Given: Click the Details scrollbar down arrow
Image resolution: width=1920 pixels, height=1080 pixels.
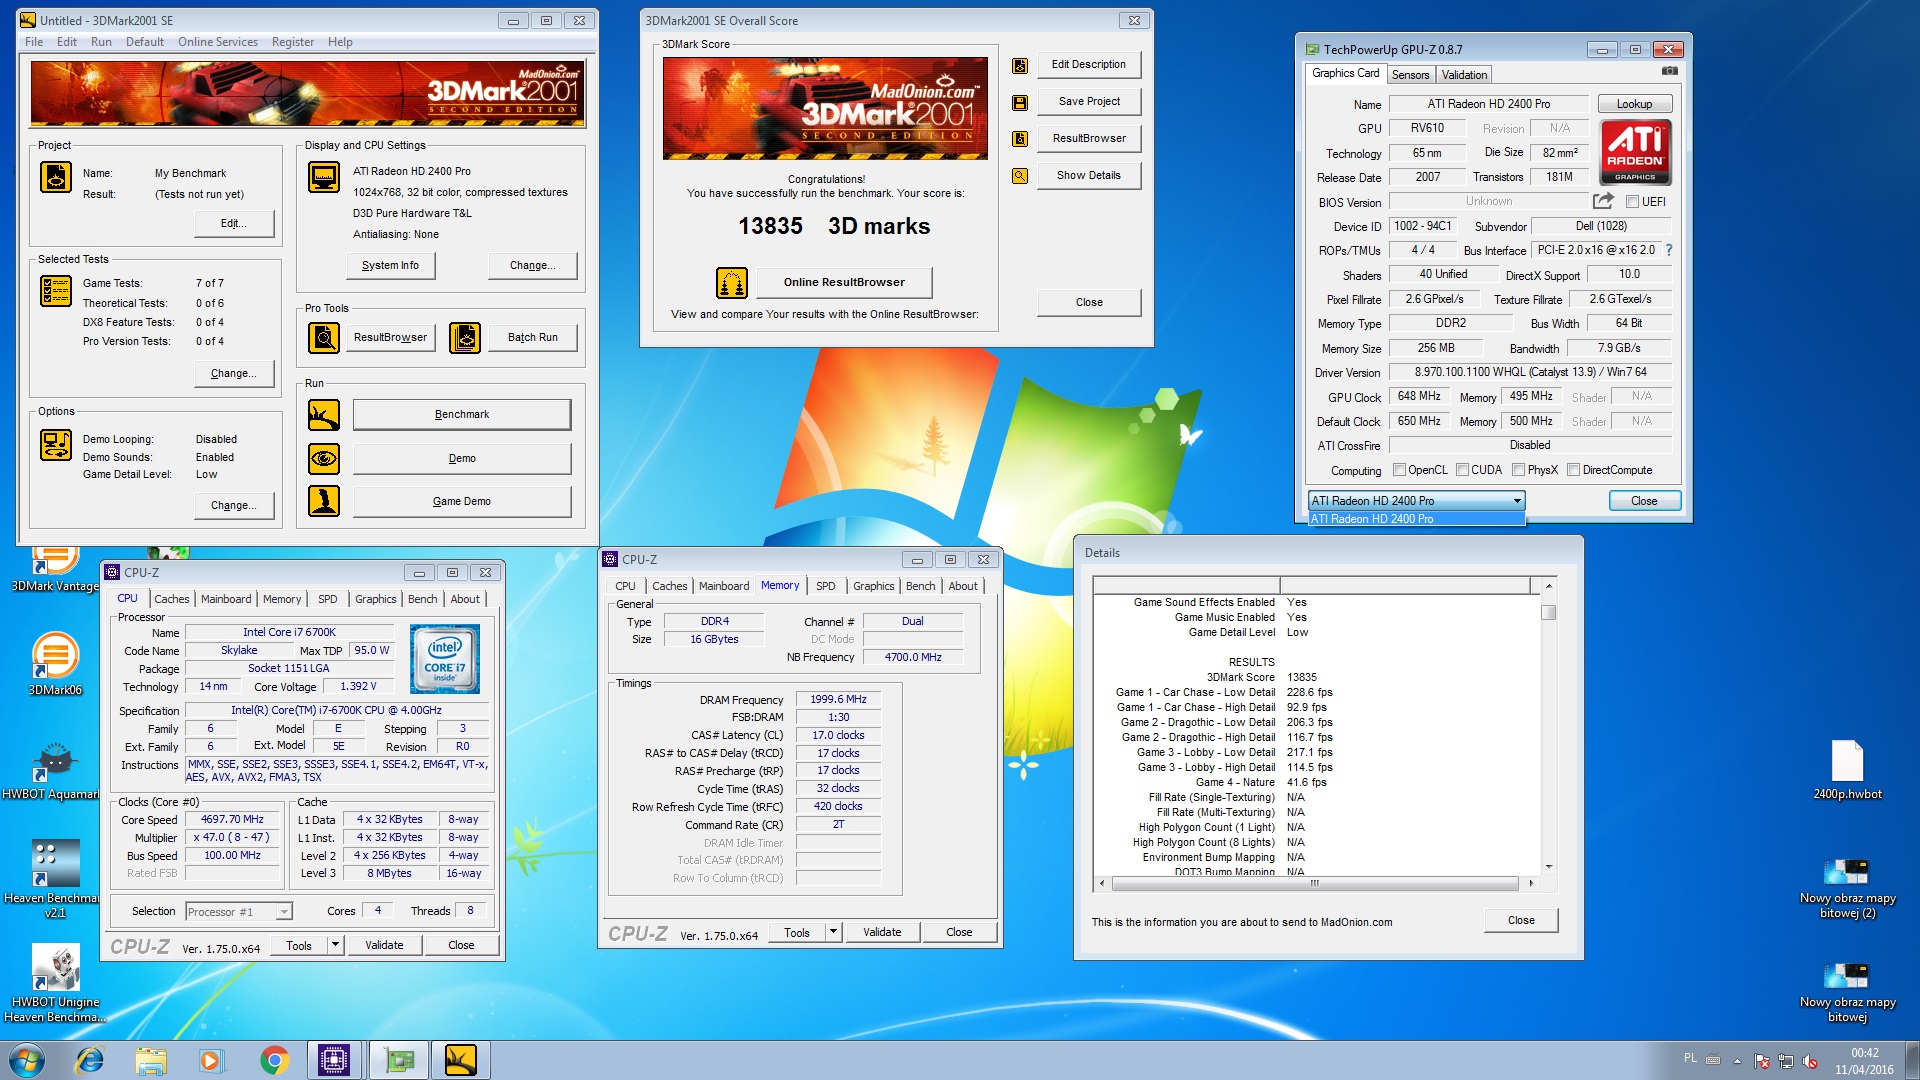Looking at the screenshot, I should (x=1548, y=868).
